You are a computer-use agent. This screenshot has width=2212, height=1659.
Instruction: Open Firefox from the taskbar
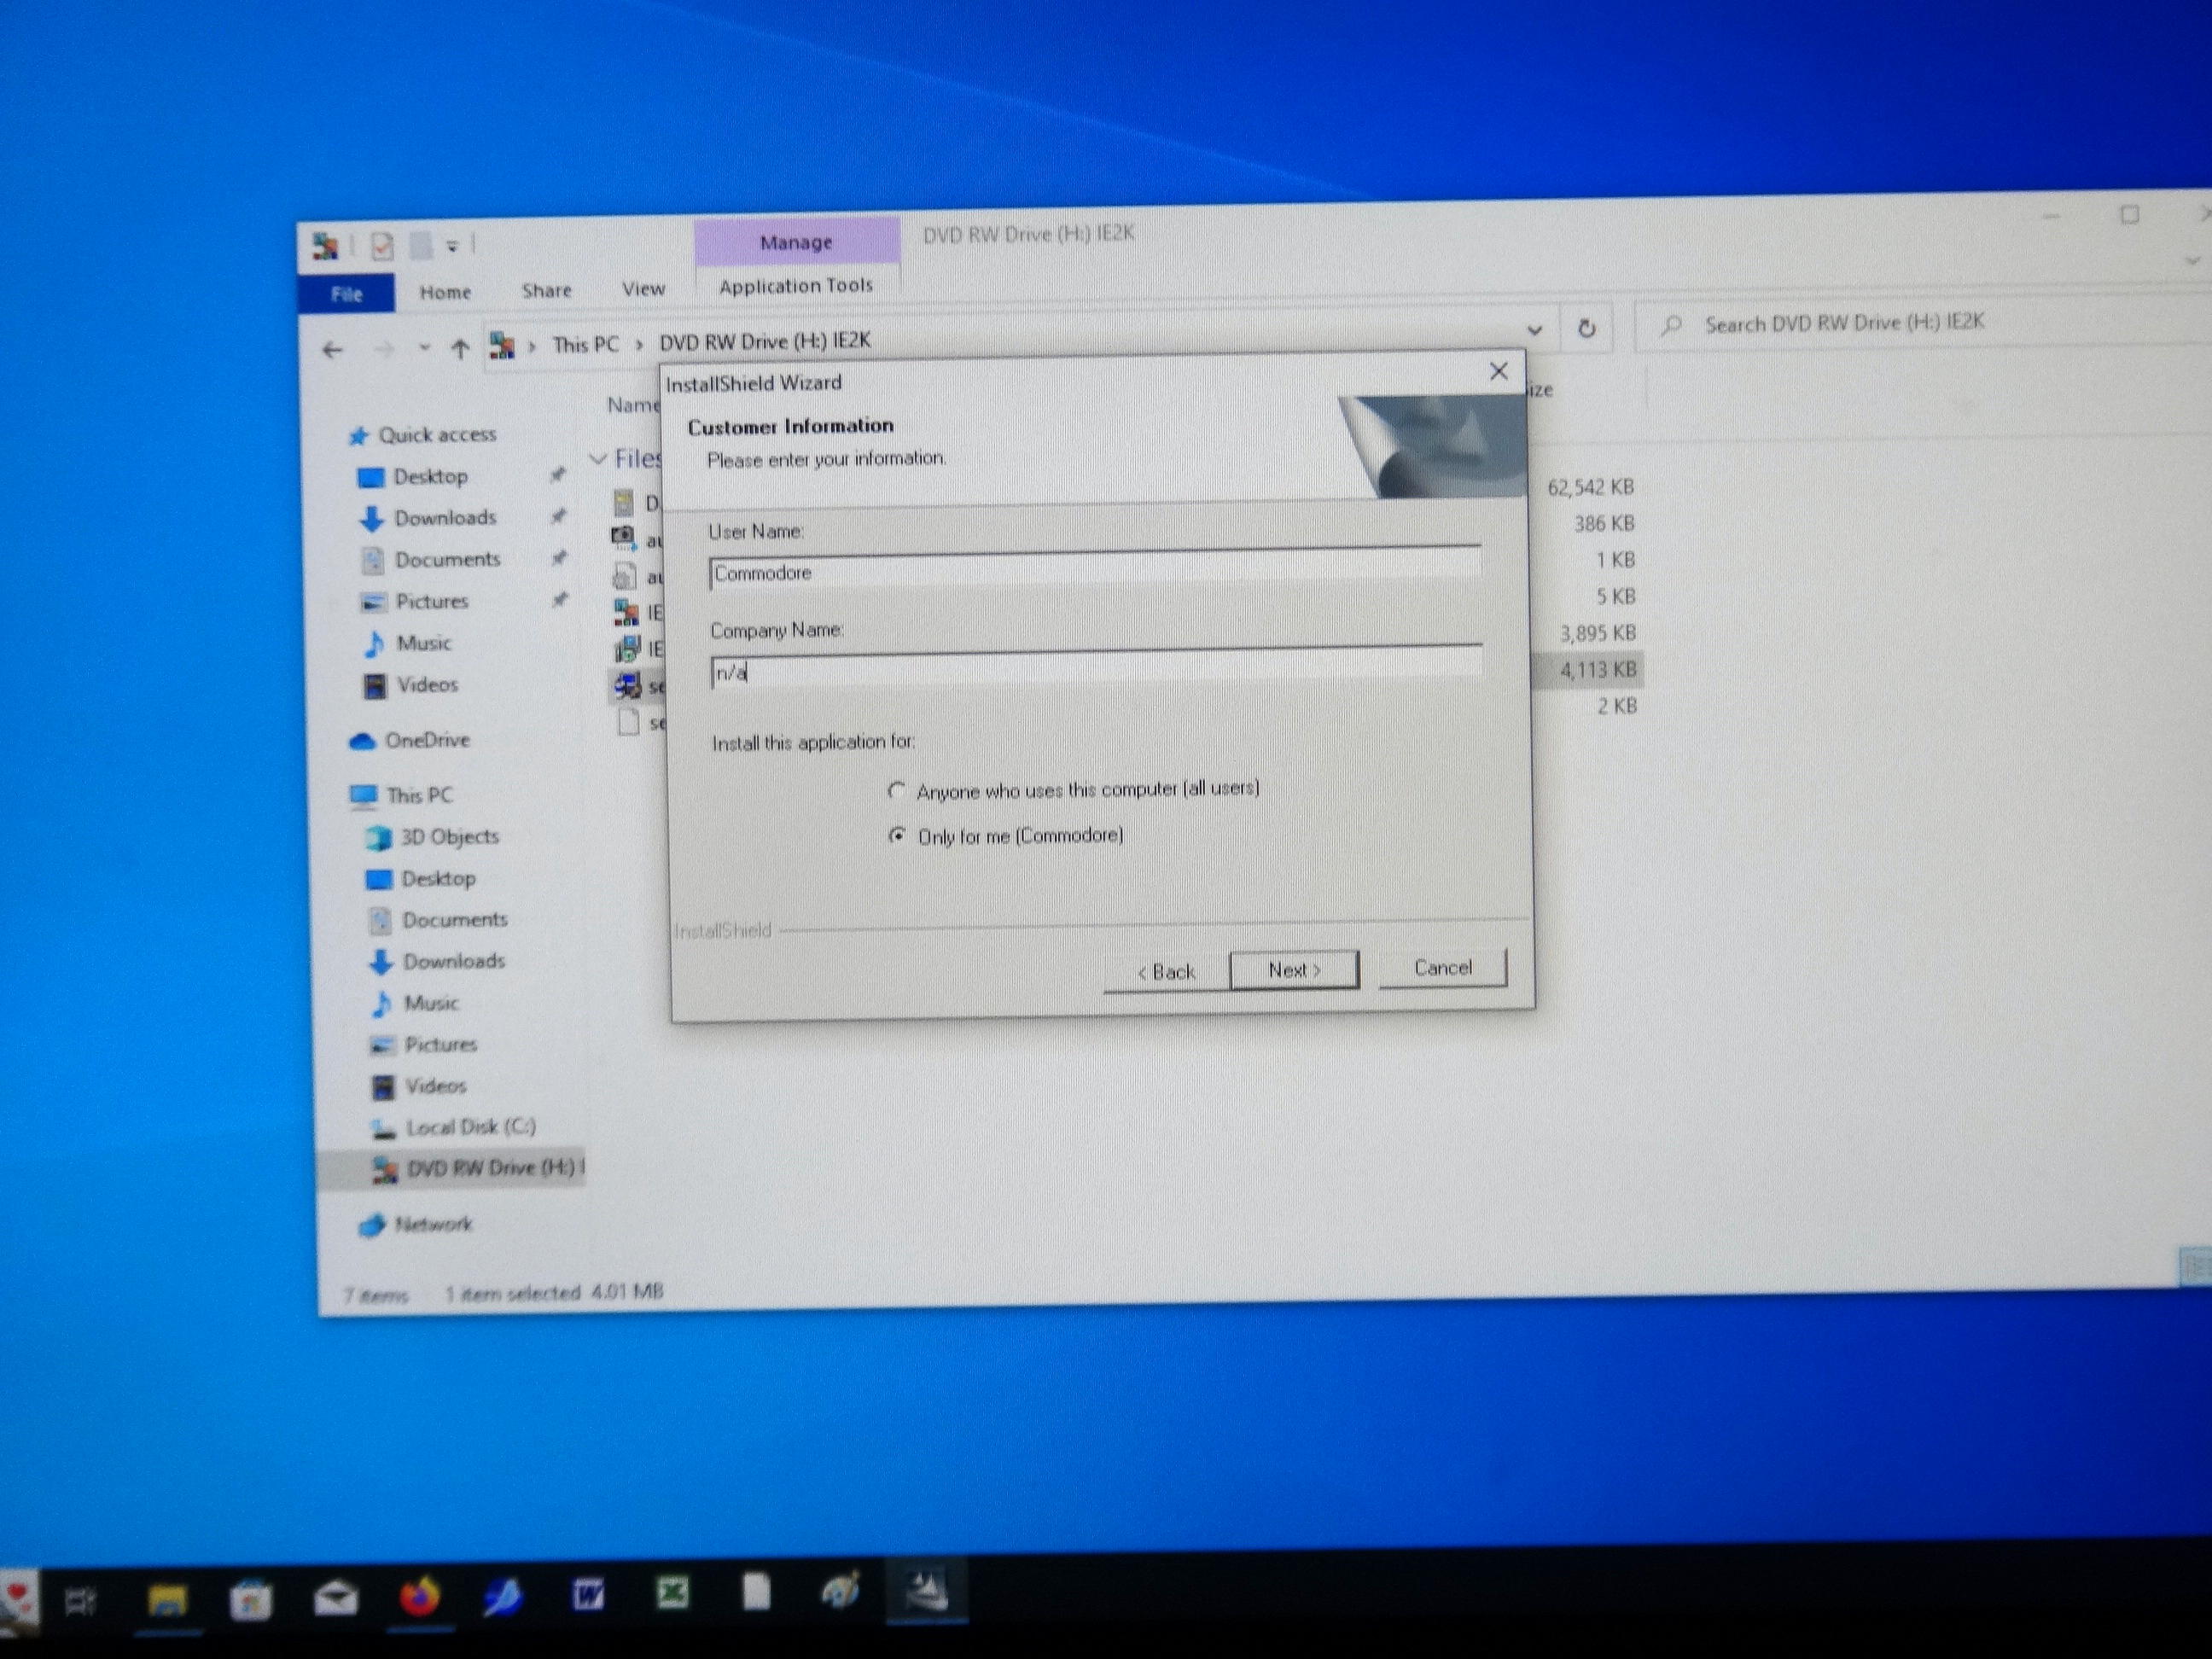(420, 1597)
